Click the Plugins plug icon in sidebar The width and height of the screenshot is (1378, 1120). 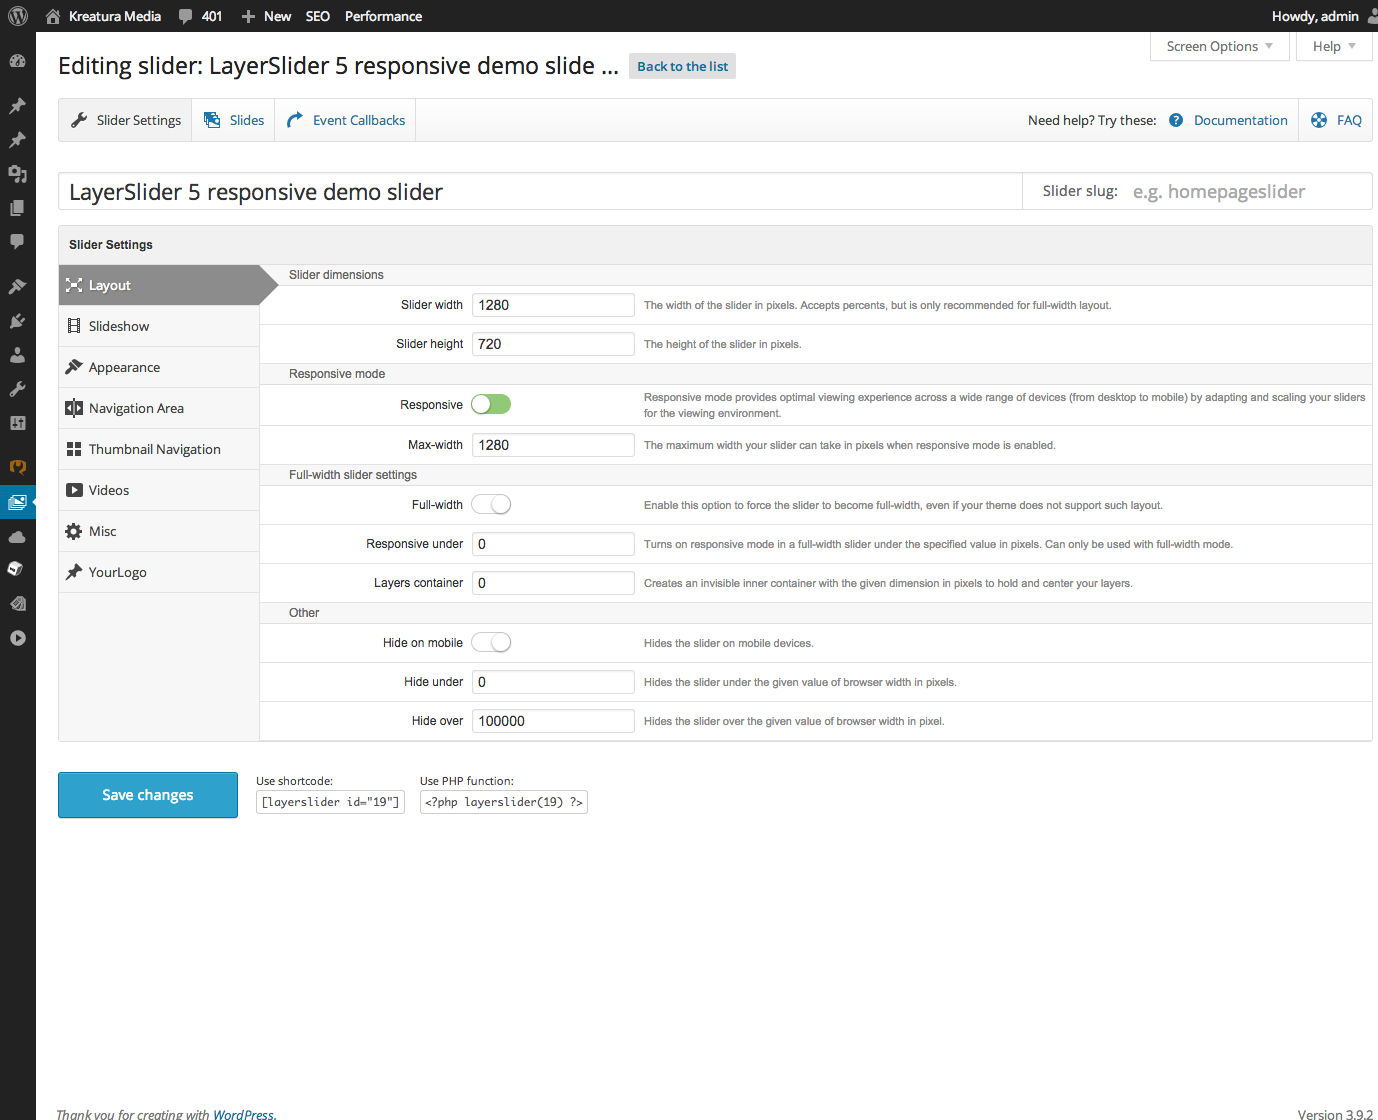[x=17, y=322]
